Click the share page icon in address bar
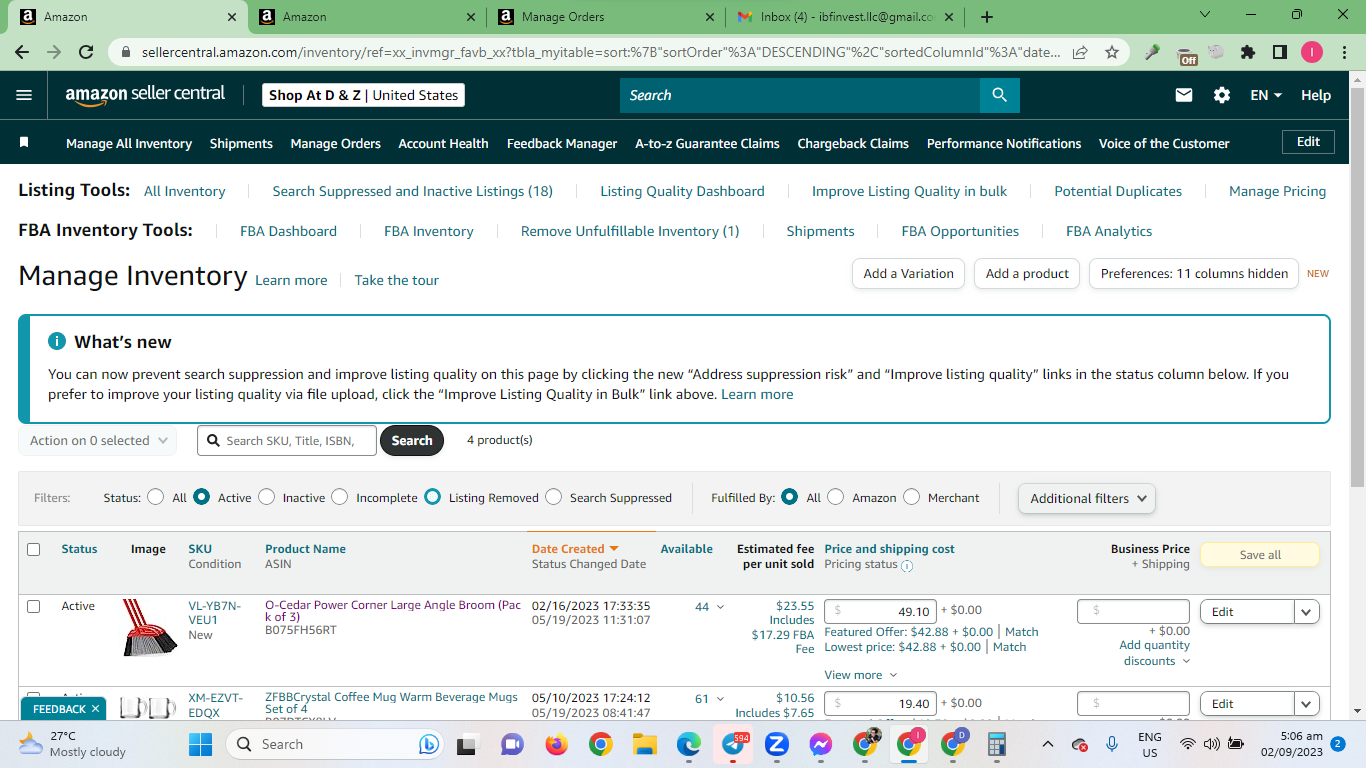This screenshot has width=1366, height=768. [1080, 52]
